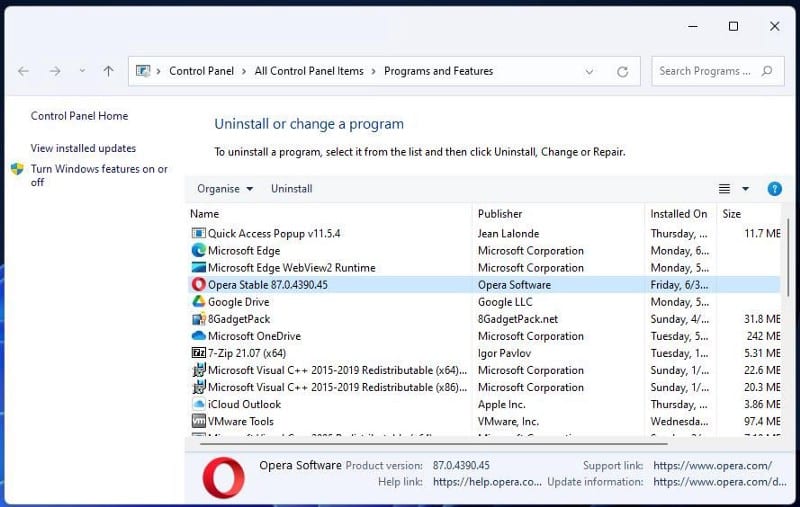Open View installed updates link

click(83, 148)
